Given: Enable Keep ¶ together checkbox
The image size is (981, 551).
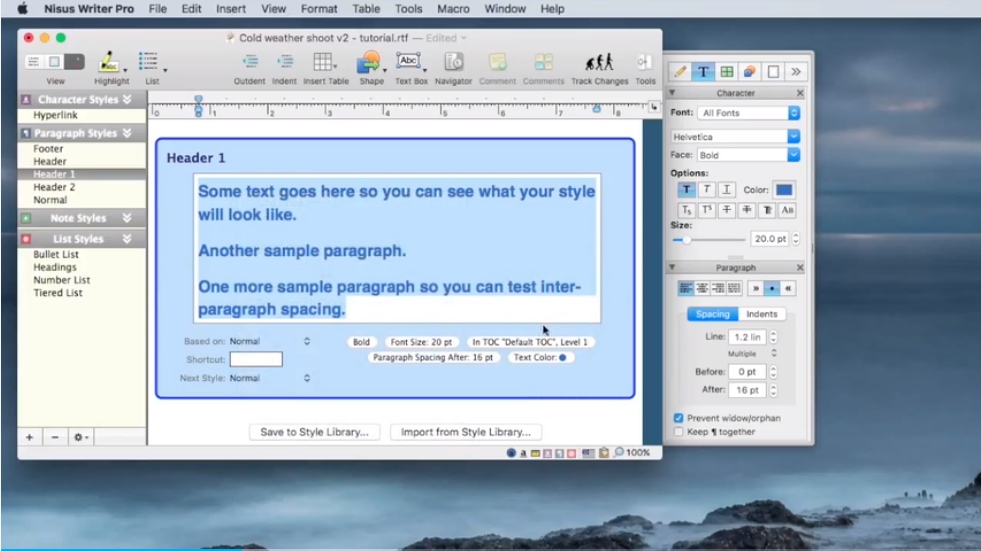Looking at the screenshot, I should (x=679, y=432).
